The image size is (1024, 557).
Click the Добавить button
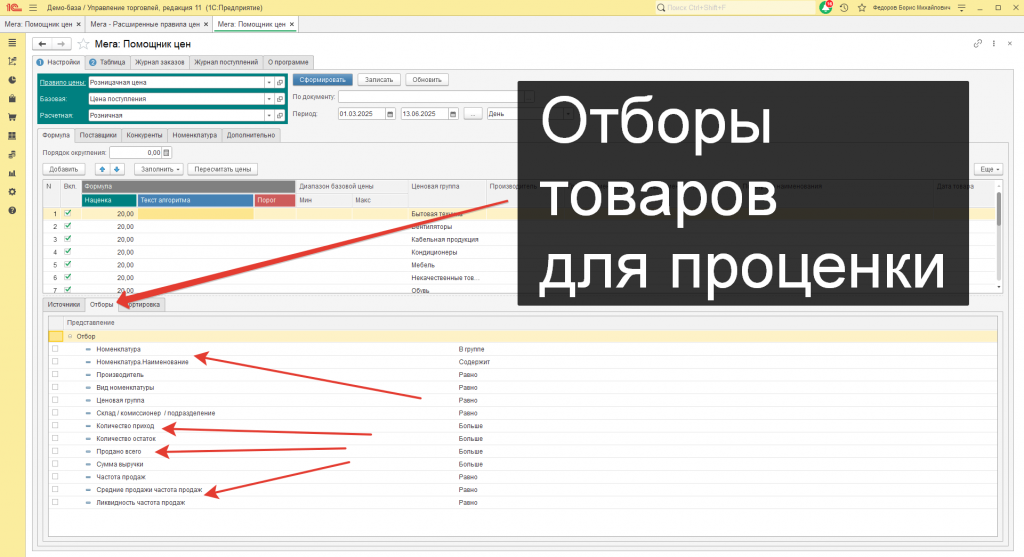64,169
